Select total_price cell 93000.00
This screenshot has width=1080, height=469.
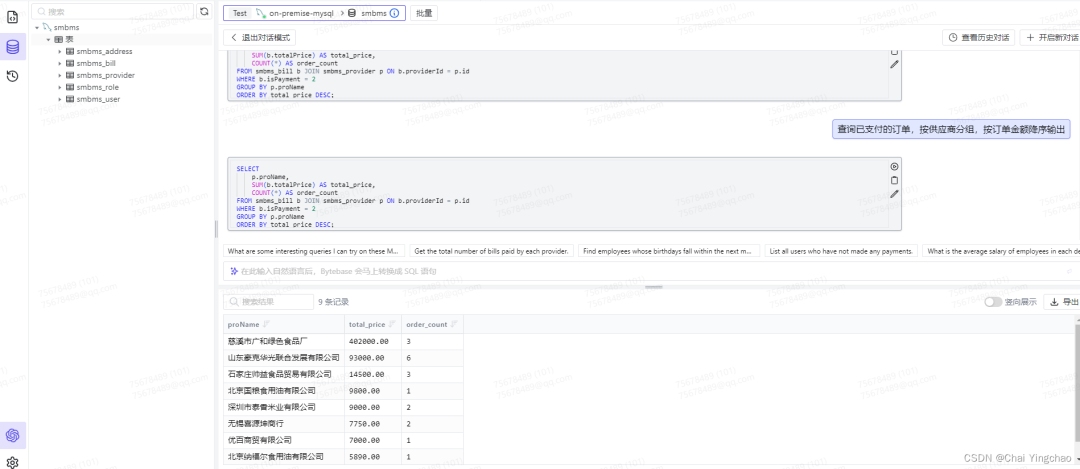(x=373, y=357)
